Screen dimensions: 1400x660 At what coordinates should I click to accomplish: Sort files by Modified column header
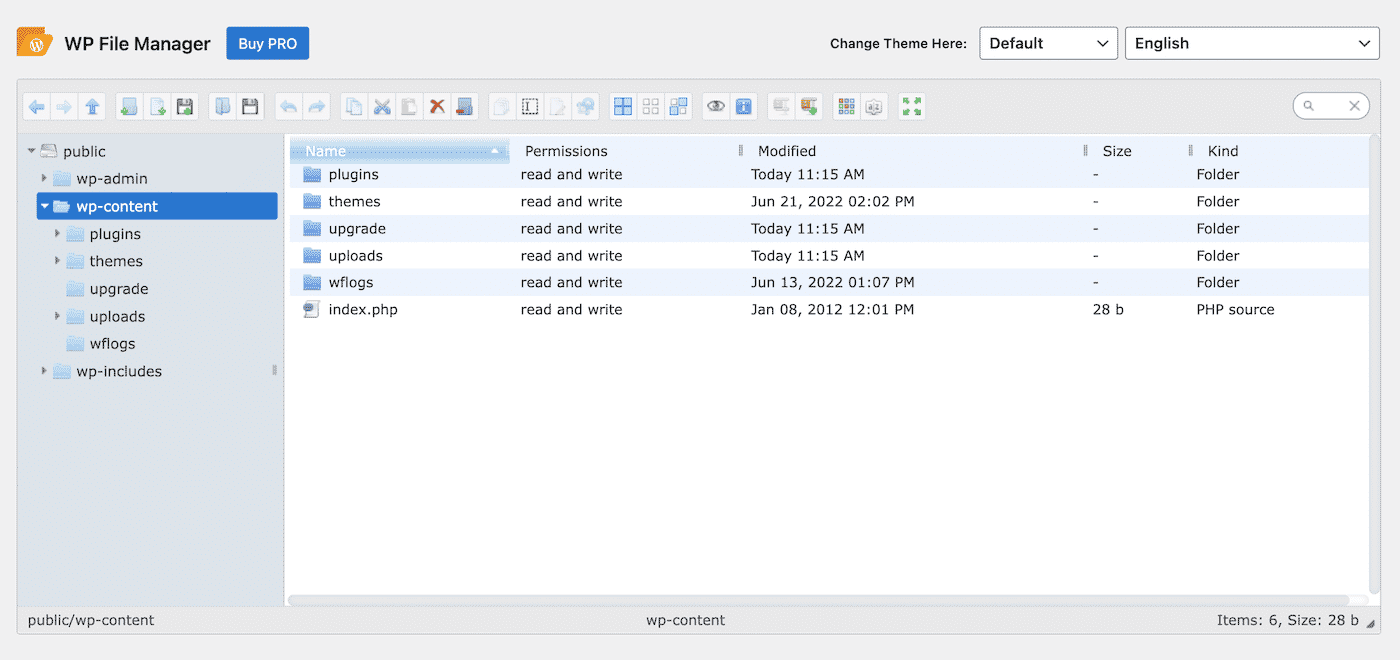tap(787, 151)
